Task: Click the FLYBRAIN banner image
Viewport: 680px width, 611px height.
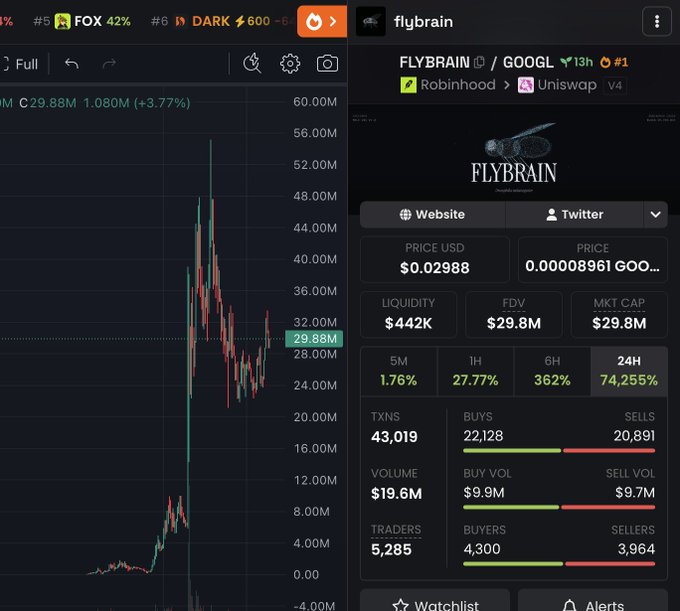Action: tap(513, 156)
